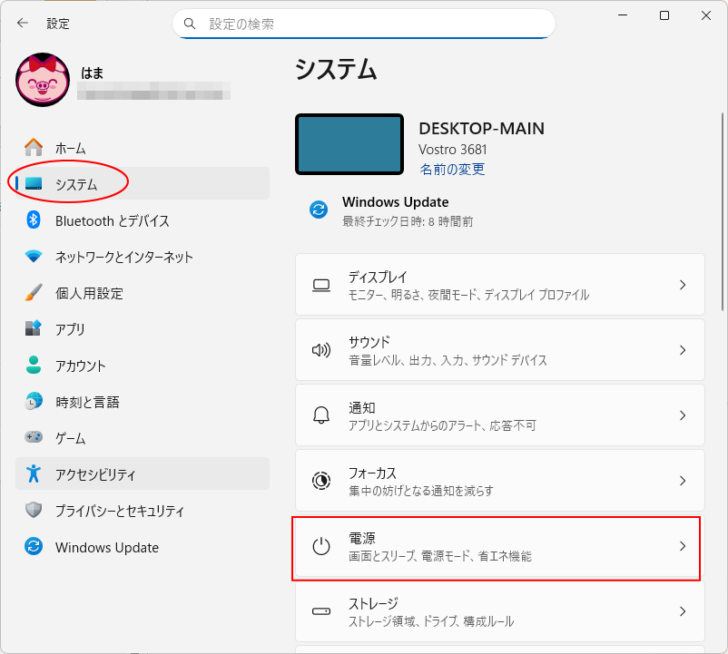Click the privacy shield icon

[x=33, y=510]
